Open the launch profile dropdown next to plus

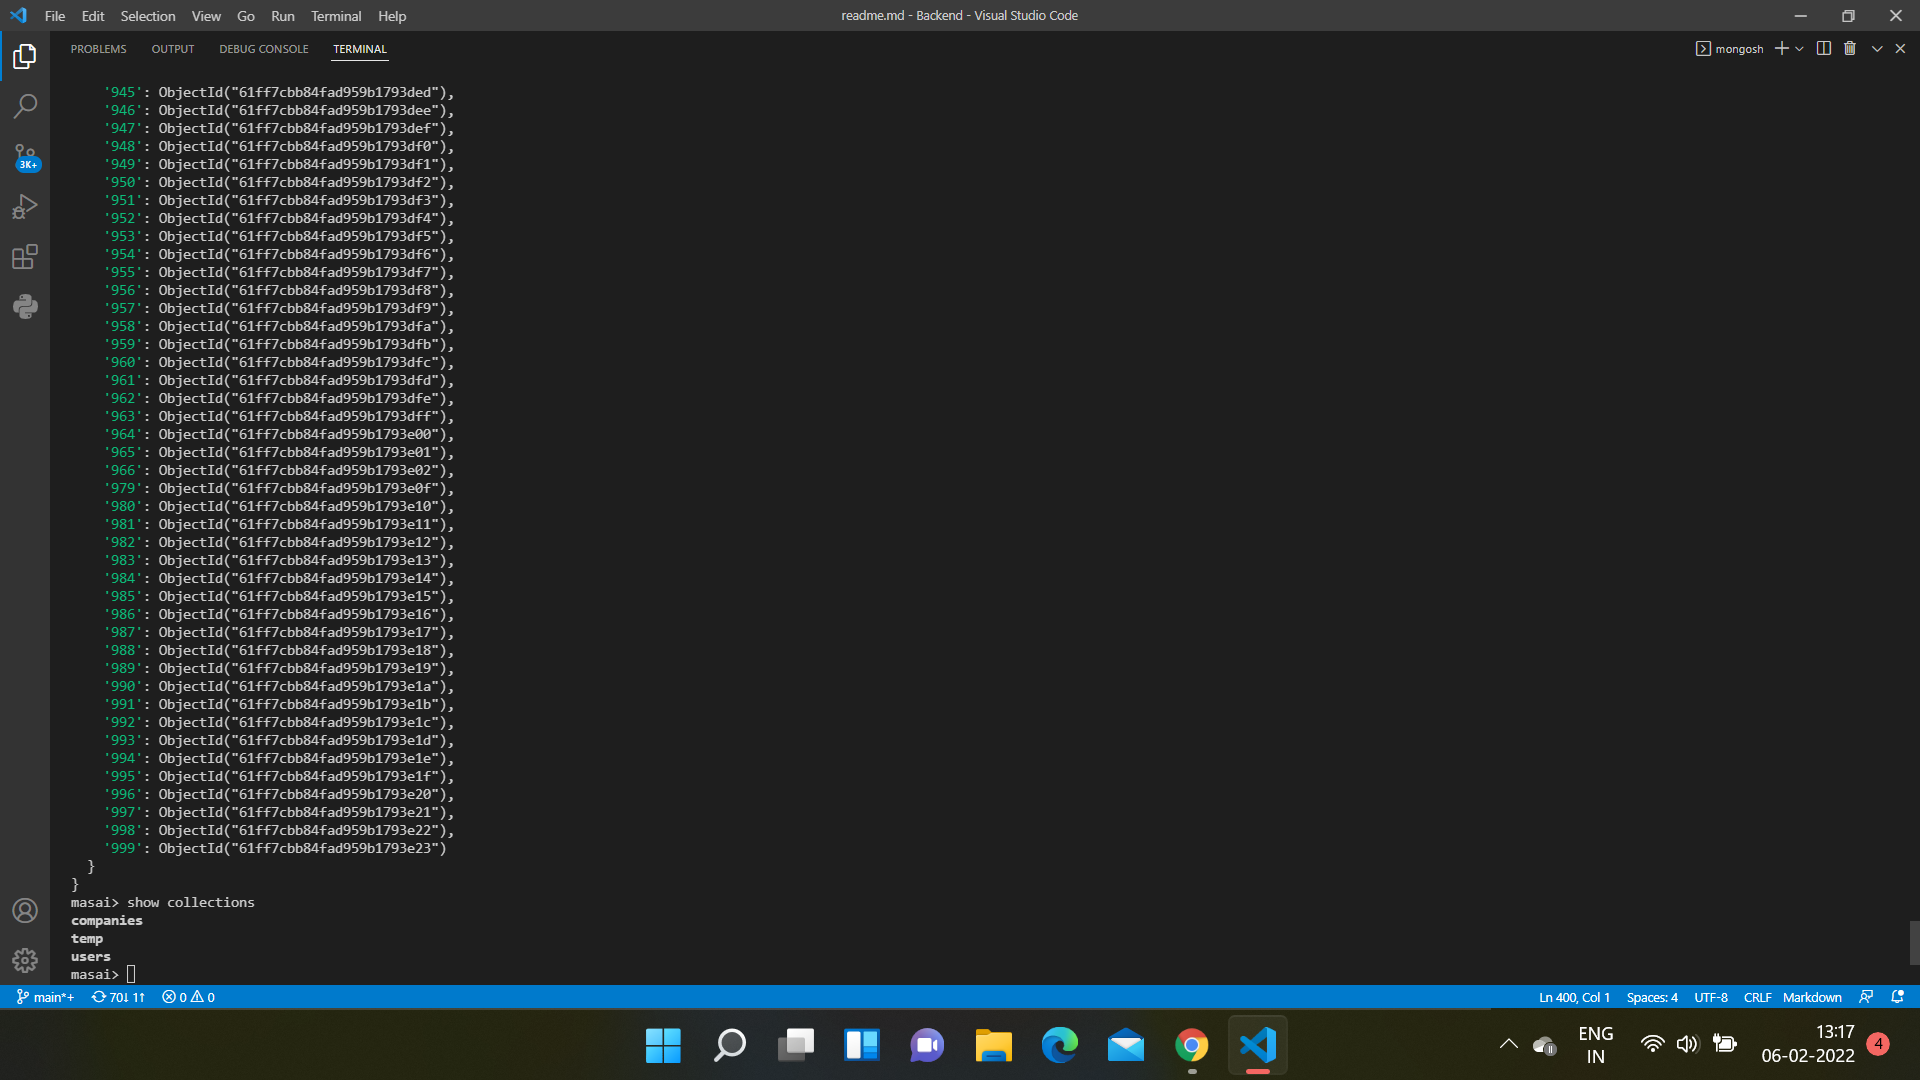1799,48
